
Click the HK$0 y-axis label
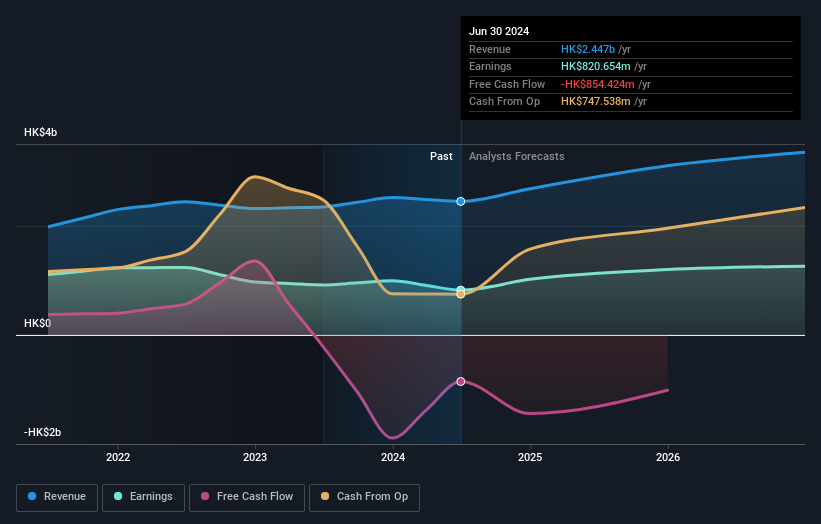[x=38, y=324]
